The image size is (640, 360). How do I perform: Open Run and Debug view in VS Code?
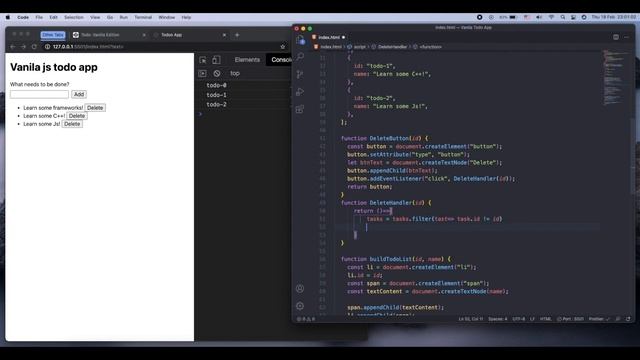(x=300, y=92)
